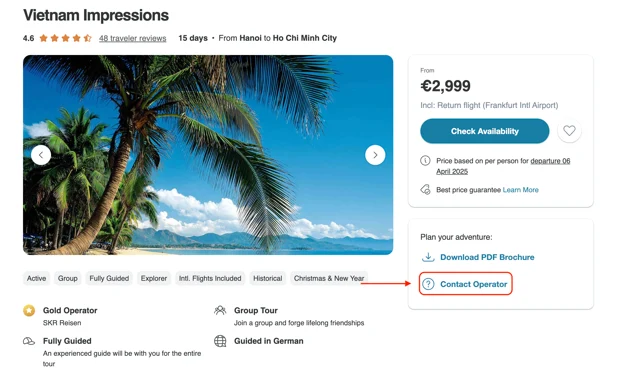Click the Check Availability button

484,131
